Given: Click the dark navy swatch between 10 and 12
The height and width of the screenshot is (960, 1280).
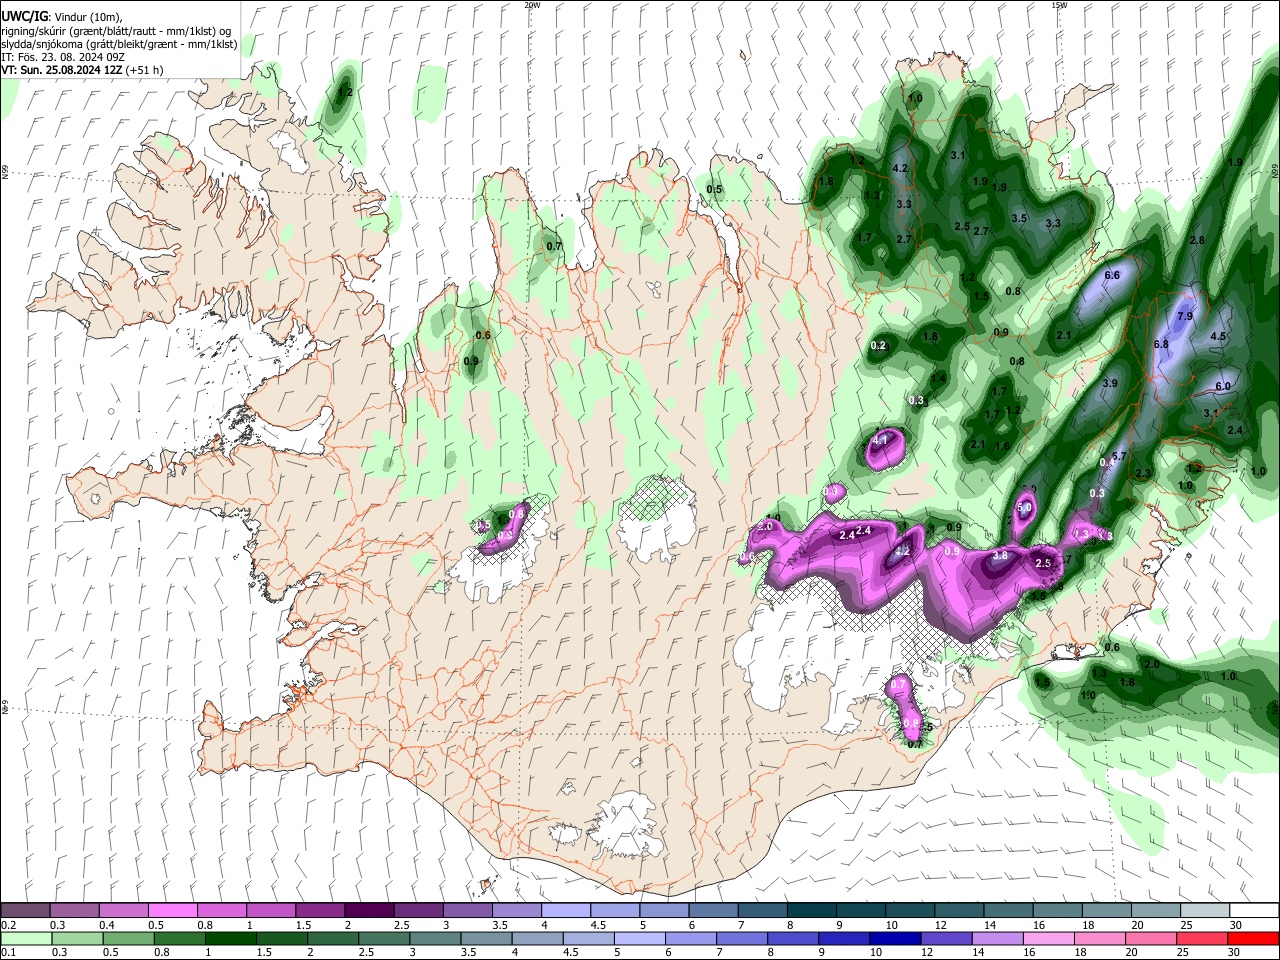Looking at the screenshot, I should 893,938.
